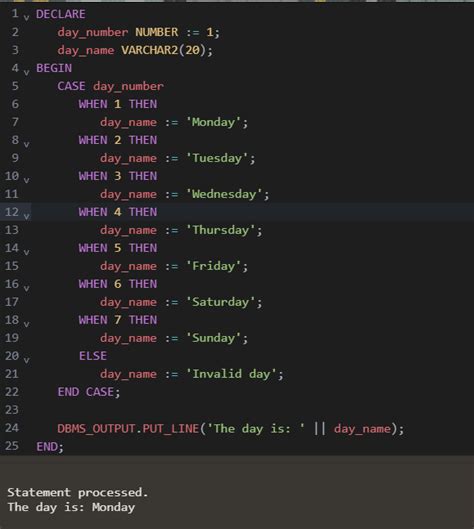Collapse the BEGIN block fold arrow
Viewport: 474px width, 529px height.
(x=26, y=72)
